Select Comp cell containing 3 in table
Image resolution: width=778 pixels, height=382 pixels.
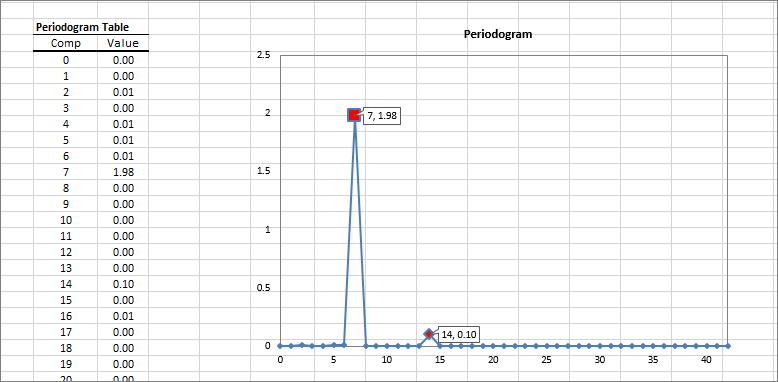pos(66,108)
